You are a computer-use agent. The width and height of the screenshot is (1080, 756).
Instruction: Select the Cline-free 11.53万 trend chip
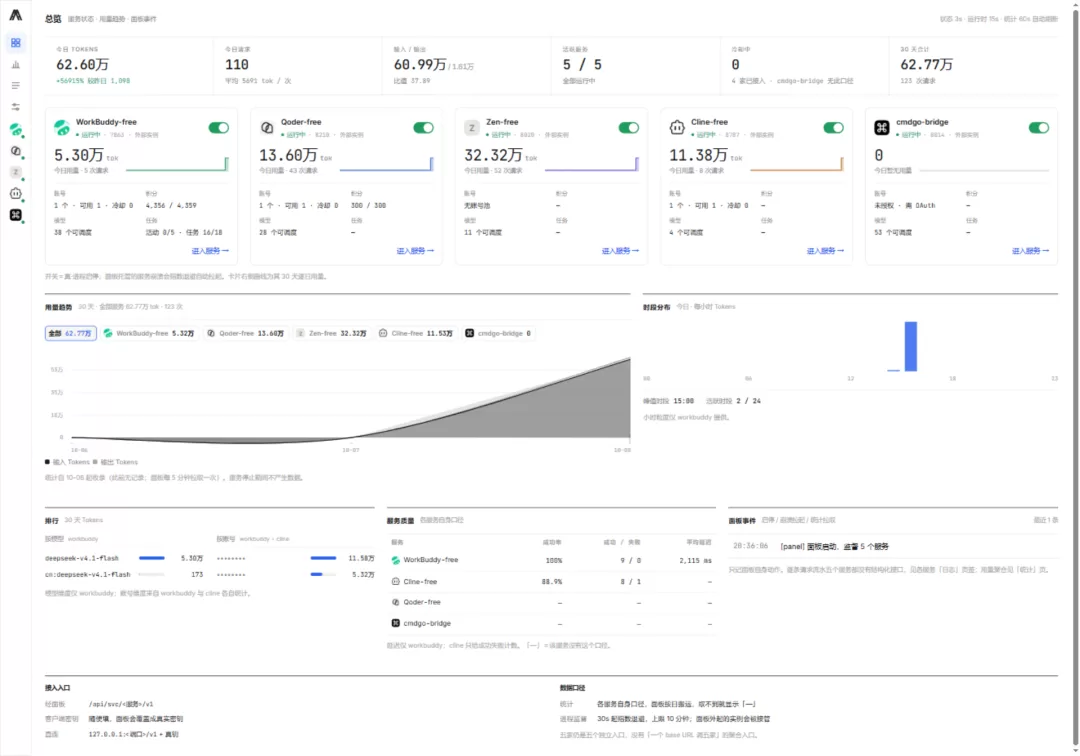pos(416,333)
